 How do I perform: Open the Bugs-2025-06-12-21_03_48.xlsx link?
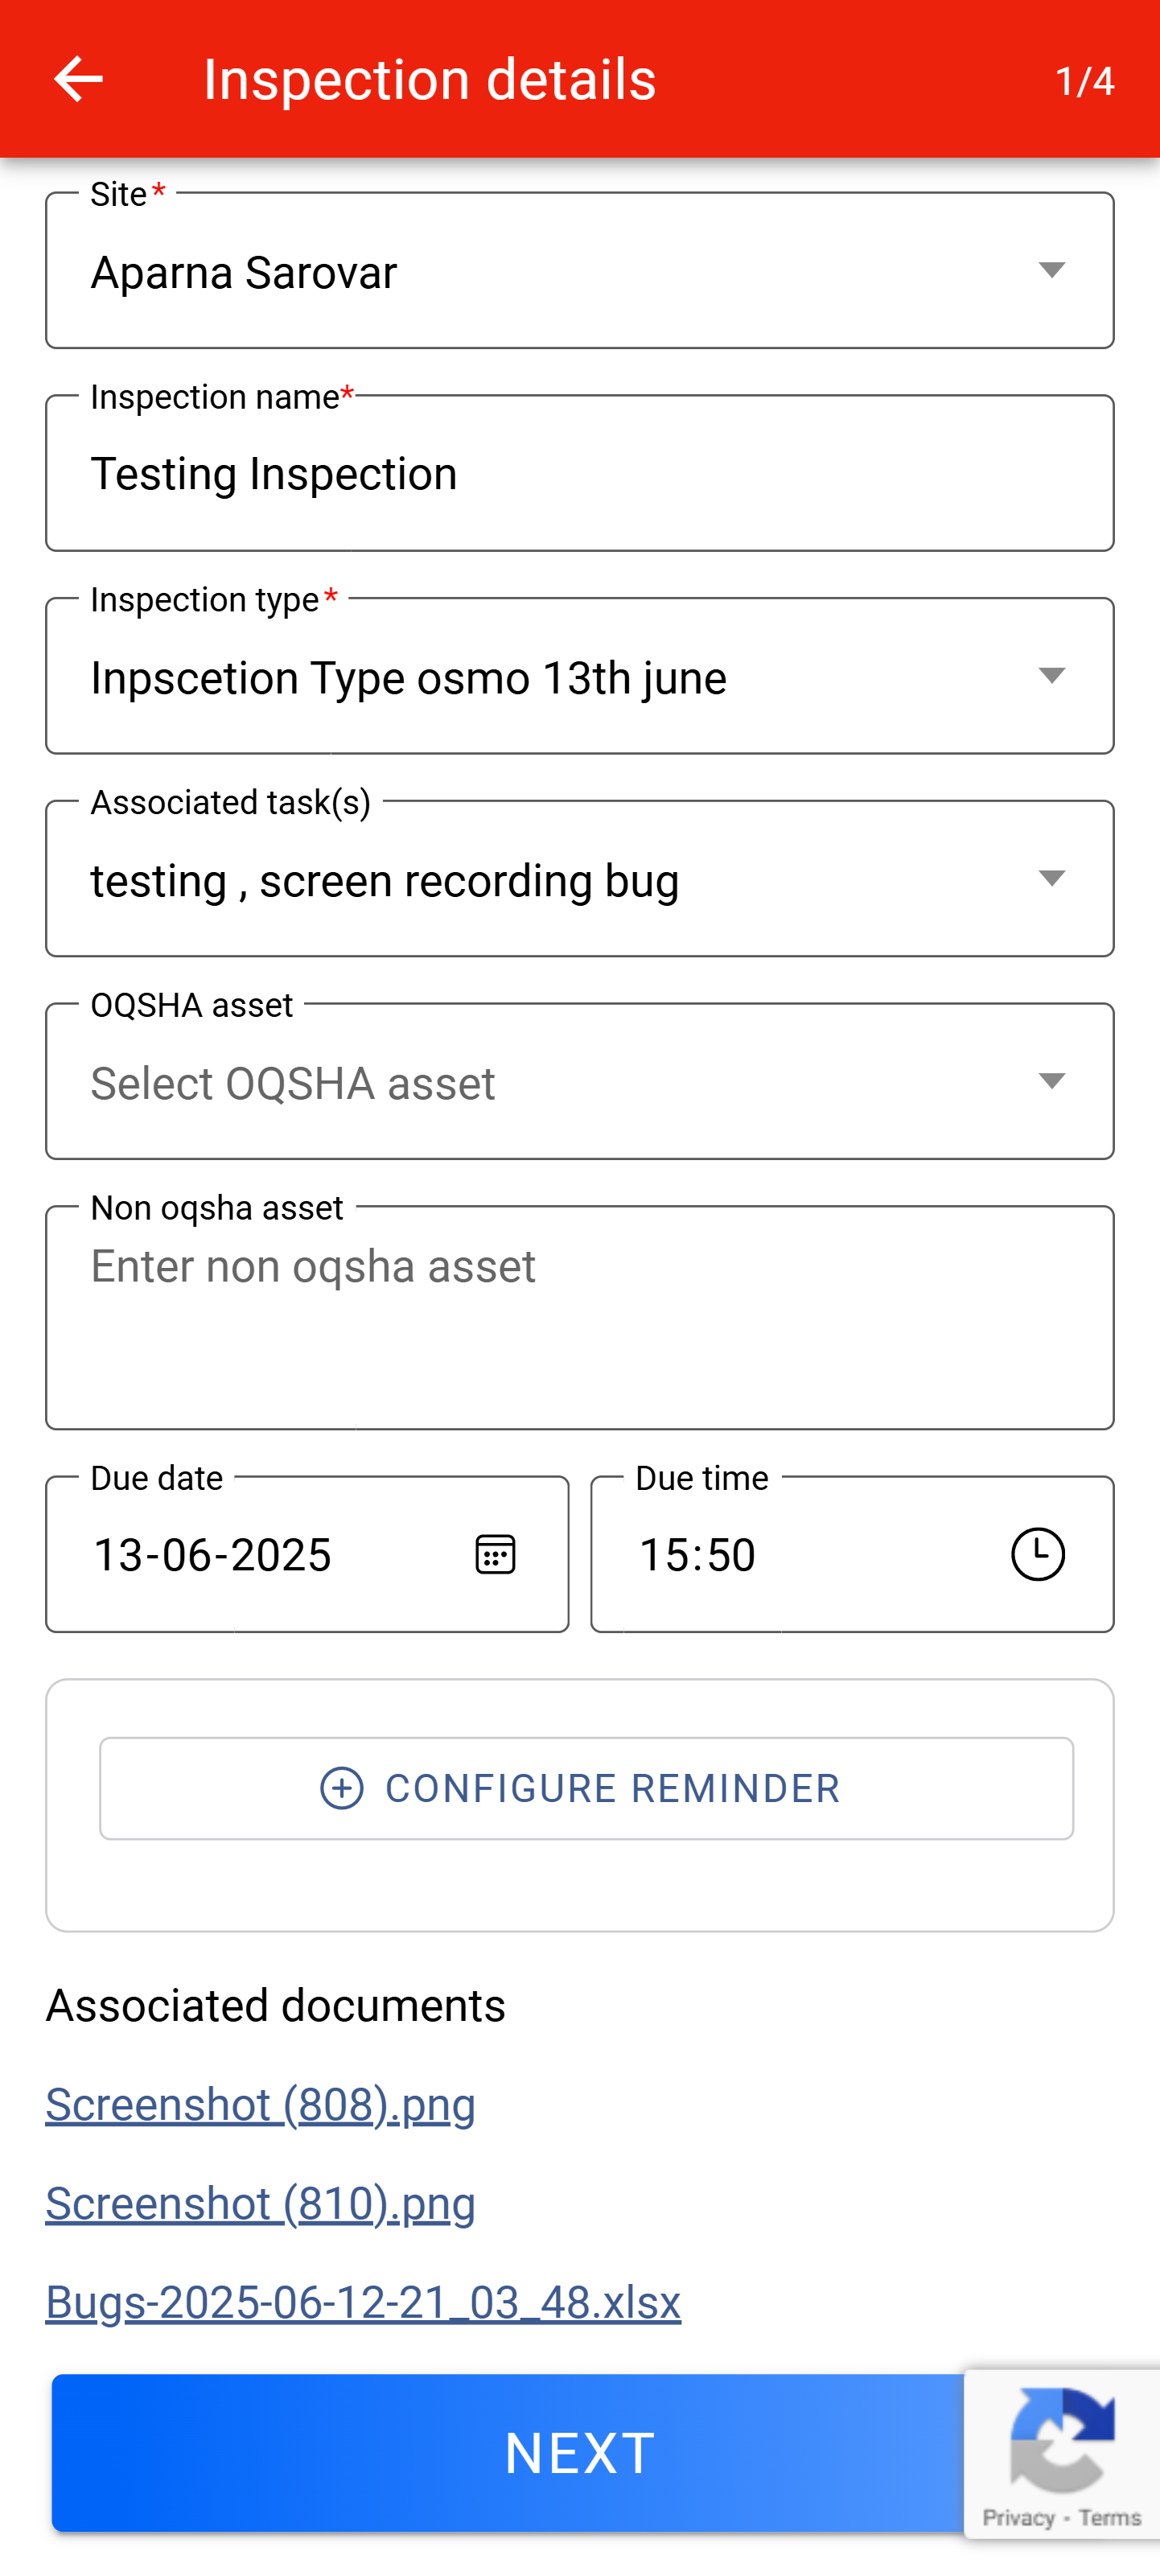363,2302
